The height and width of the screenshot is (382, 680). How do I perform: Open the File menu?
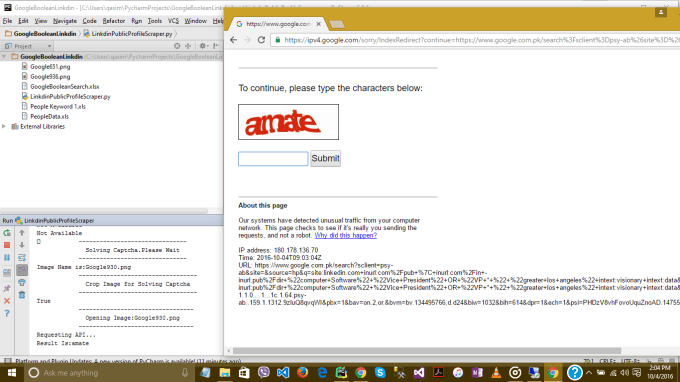click(7, 21)
